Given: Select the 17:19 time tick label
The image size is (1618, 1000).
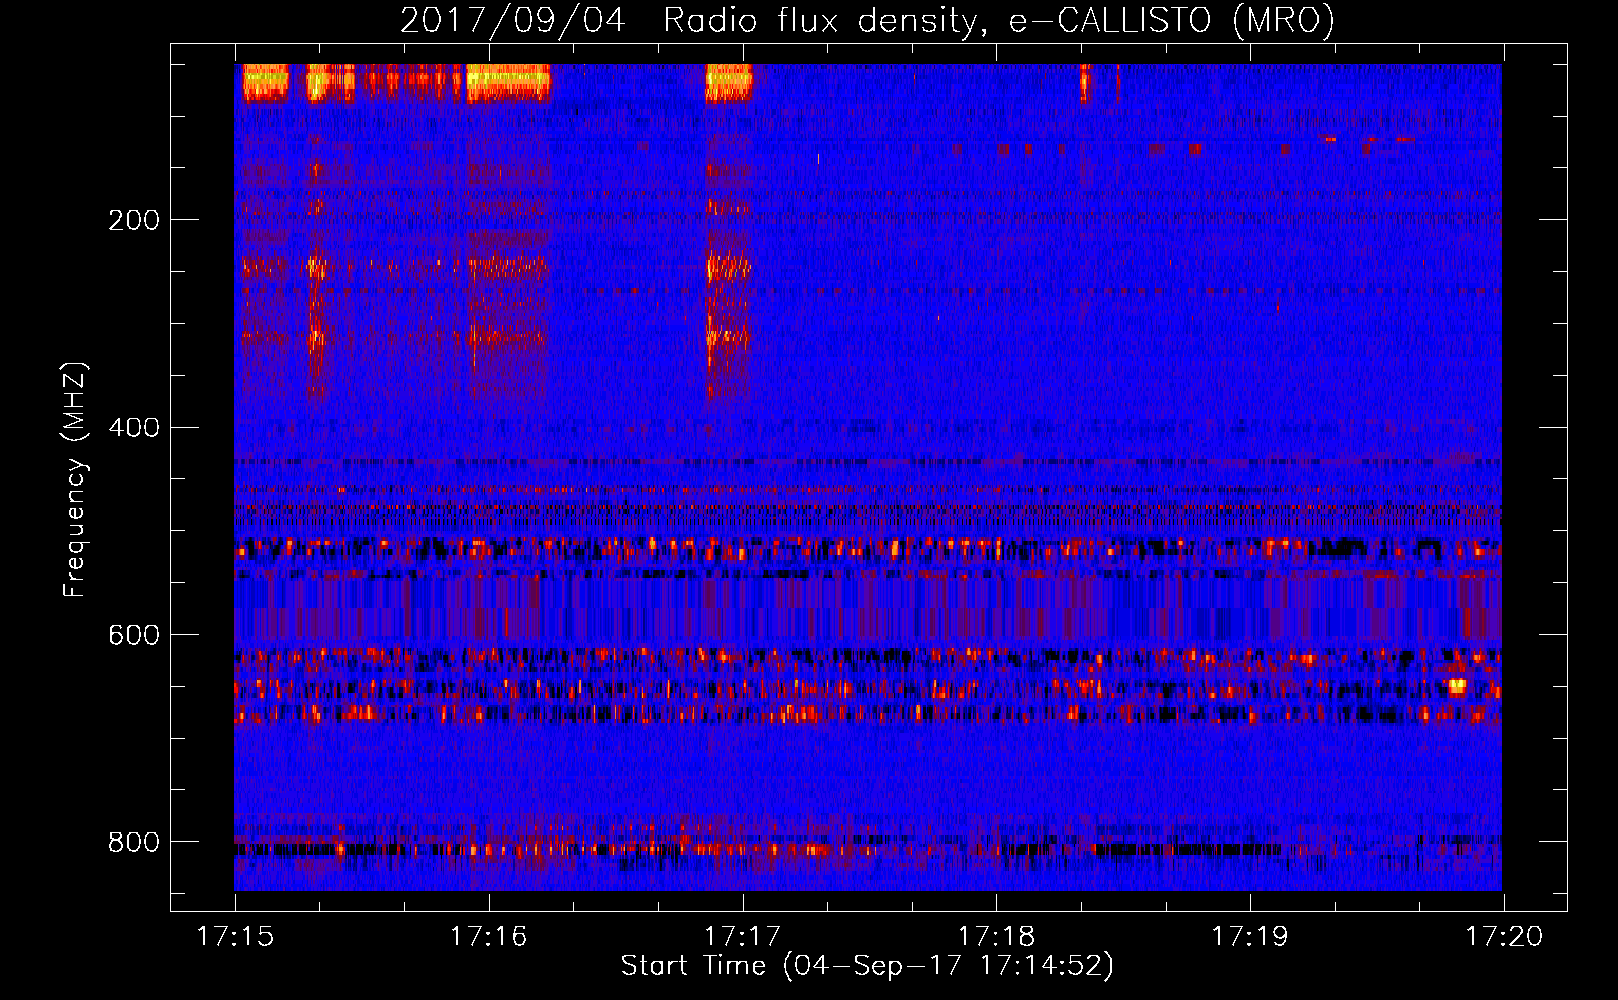Looking at the screenshot, I should [1250, 937].
